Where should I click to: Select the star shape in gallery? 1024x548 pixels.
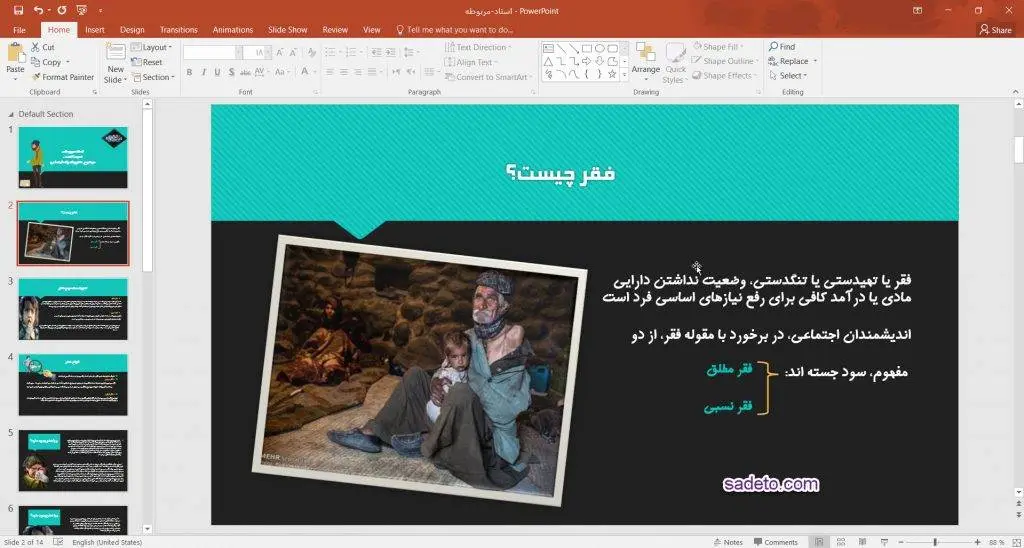[x=612, y=74]
